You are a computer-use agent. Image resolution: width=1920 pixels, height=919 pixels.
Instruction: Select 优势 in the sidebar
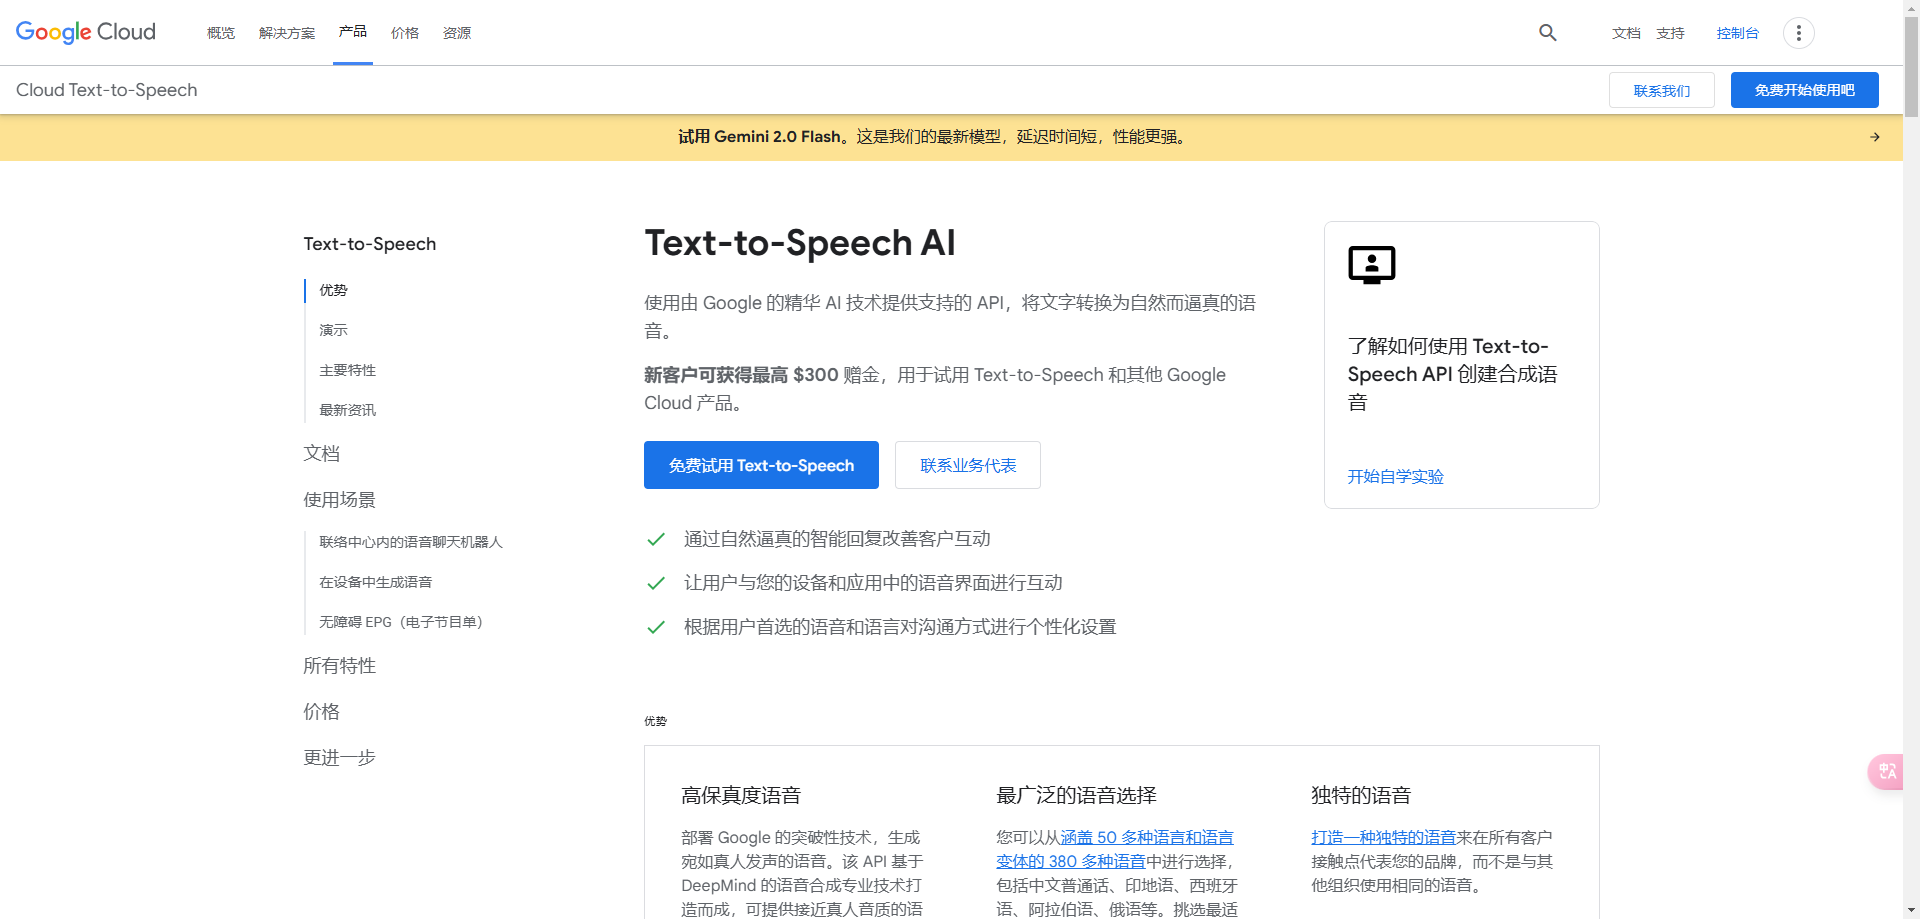pos(333,290)
